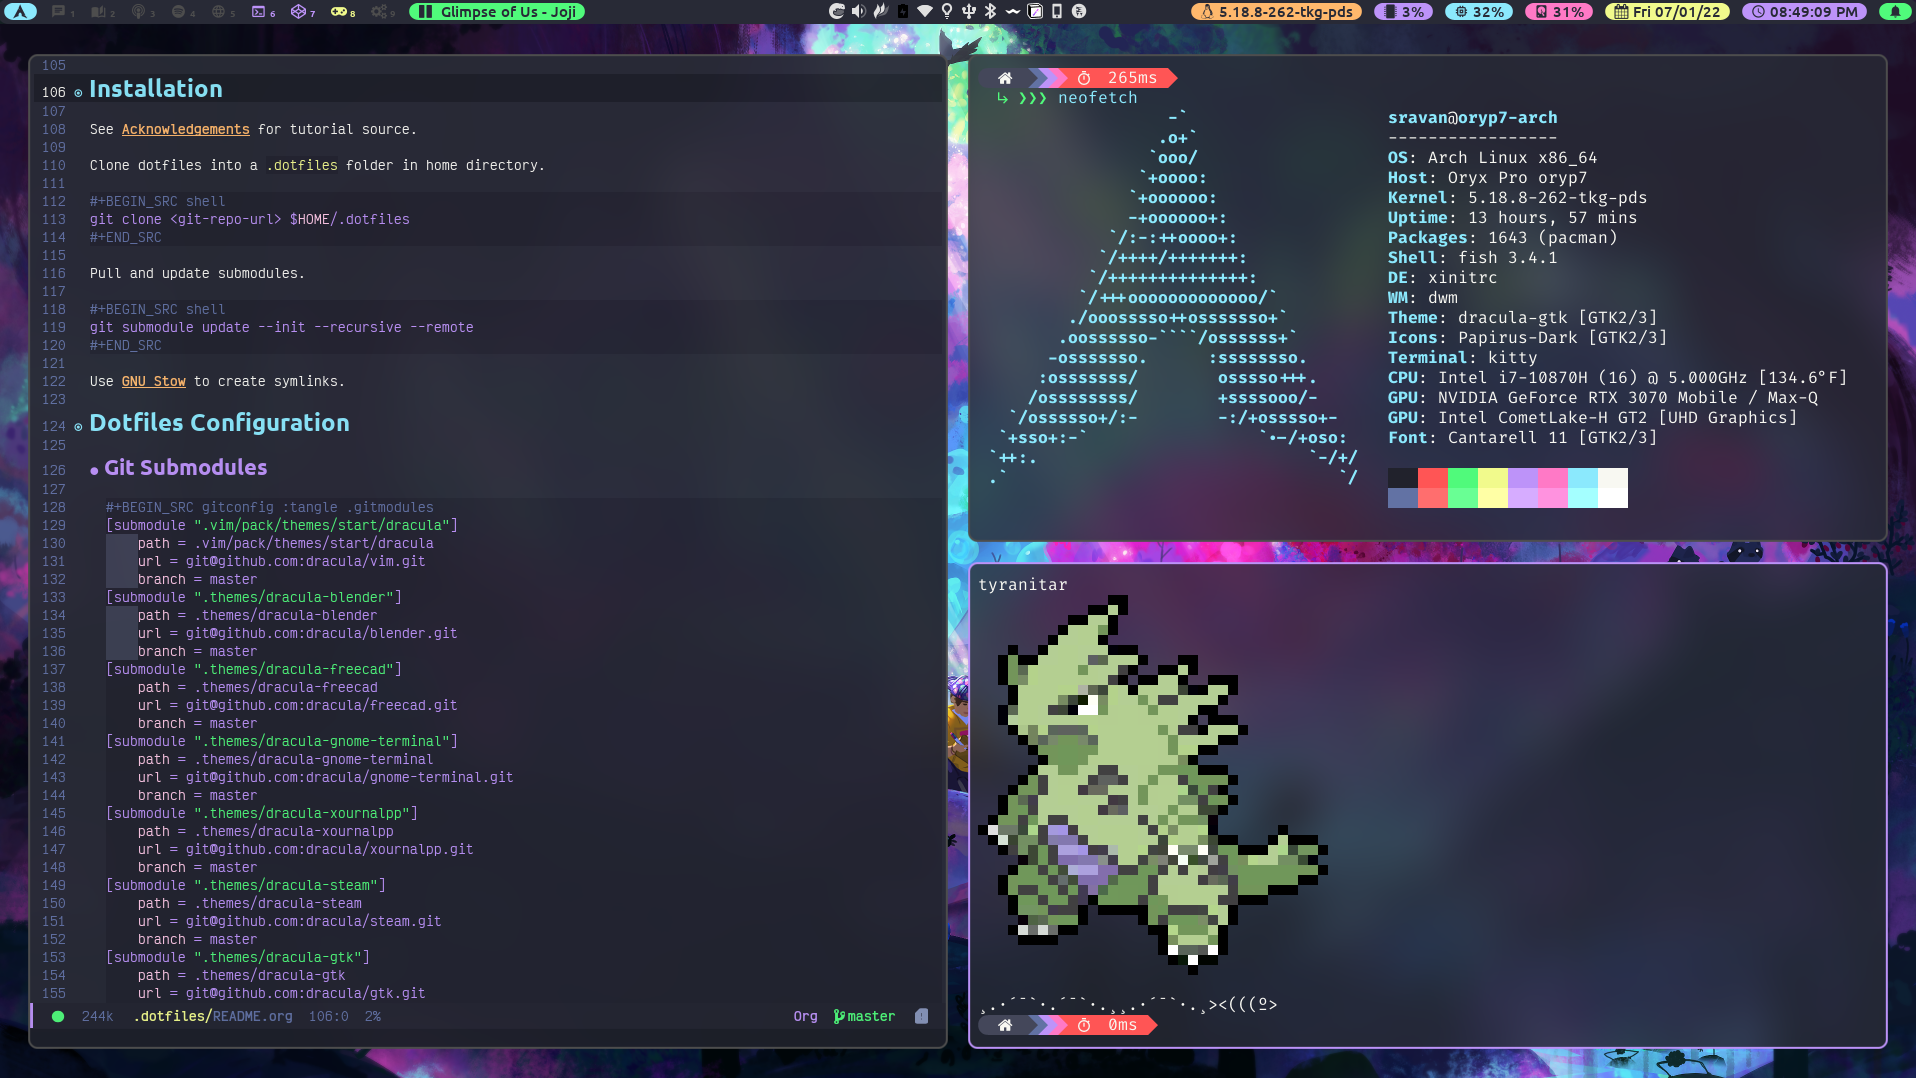Screen dimensions: 1916x1078
Task: Switch to workspace 2 book tag
Action: (102, 12)
